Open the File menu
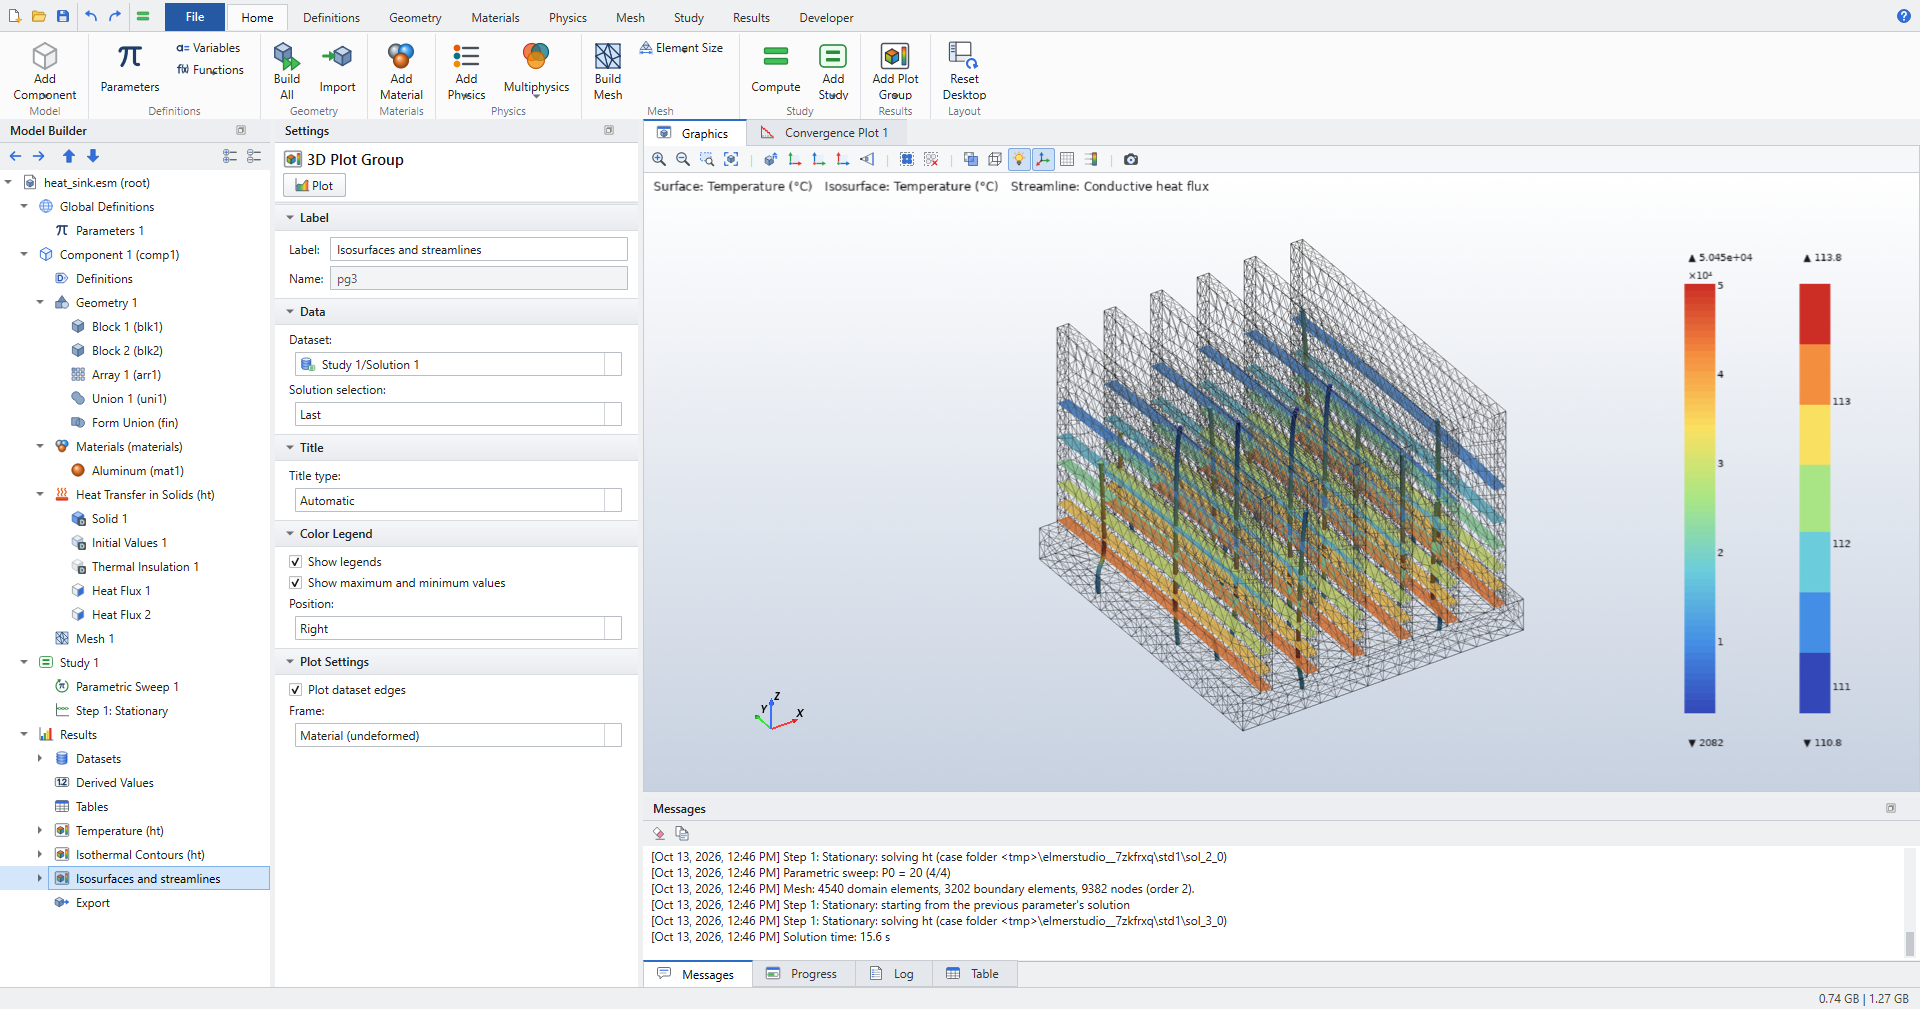1920x1009 pixels. click(195, 16)
